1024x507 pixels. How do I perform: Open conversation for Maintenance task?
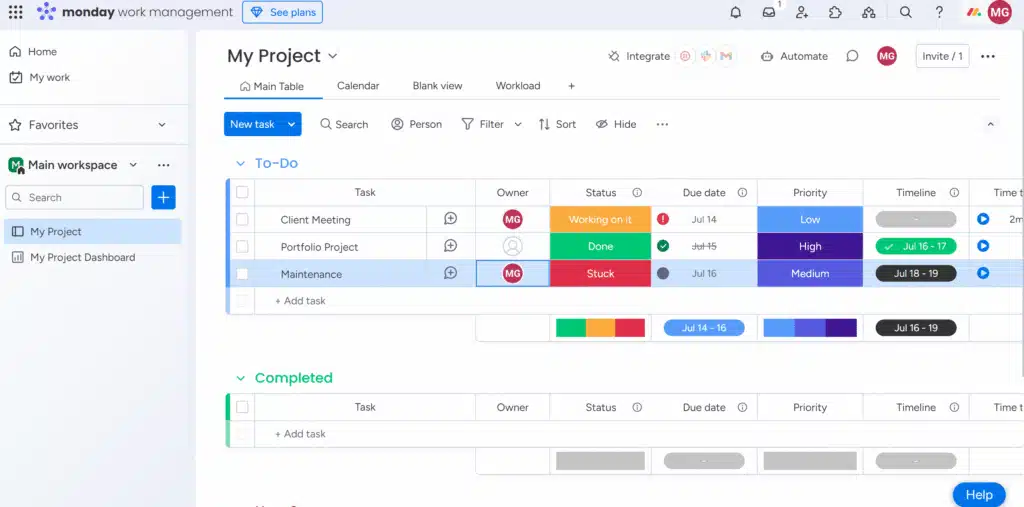tap(450, 273)
